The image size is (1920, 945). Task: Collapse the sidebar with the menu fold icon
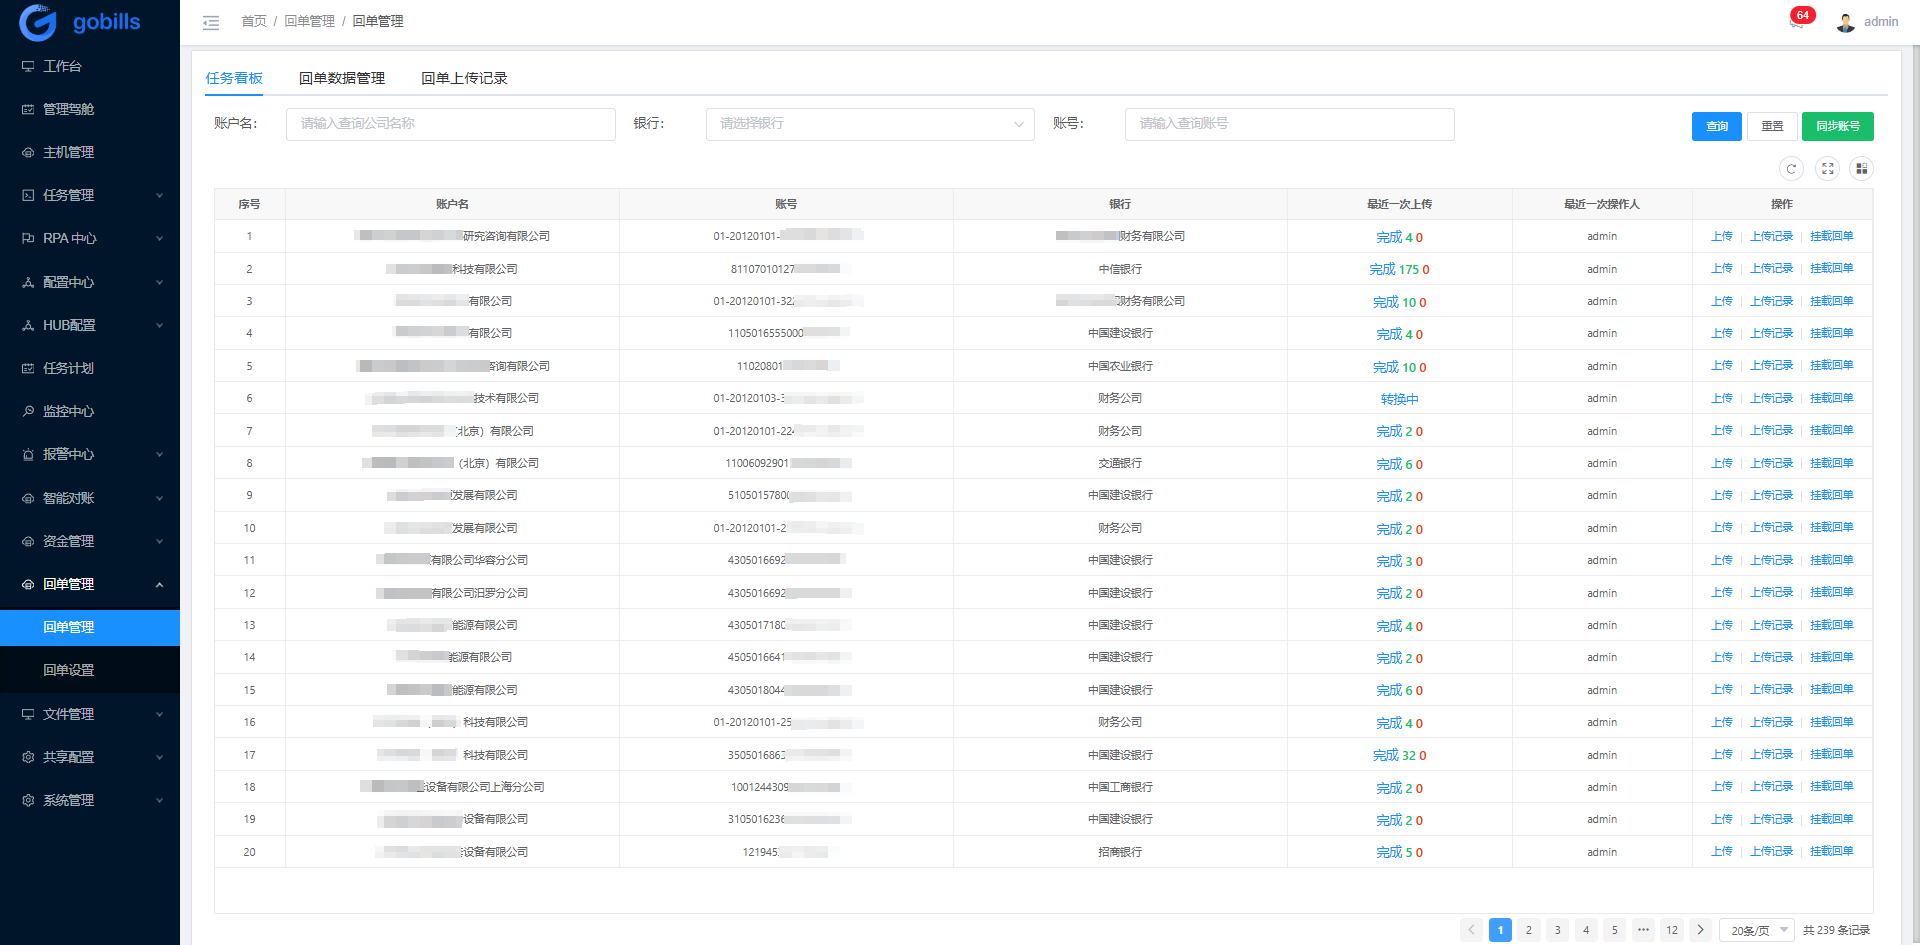click(x=211, y=22)
